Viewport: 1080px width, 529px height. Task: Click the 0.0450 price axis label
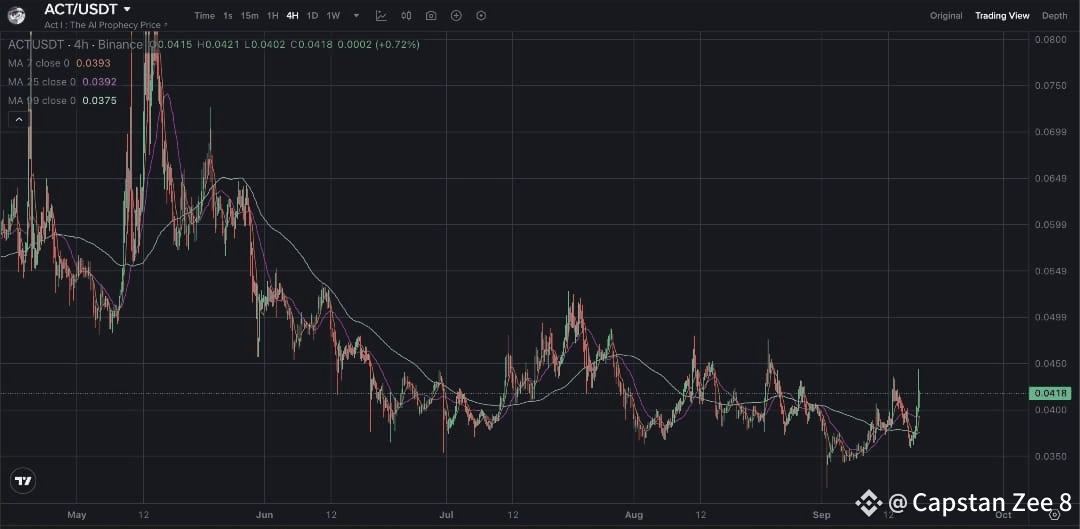click(x=1050, y=364)
